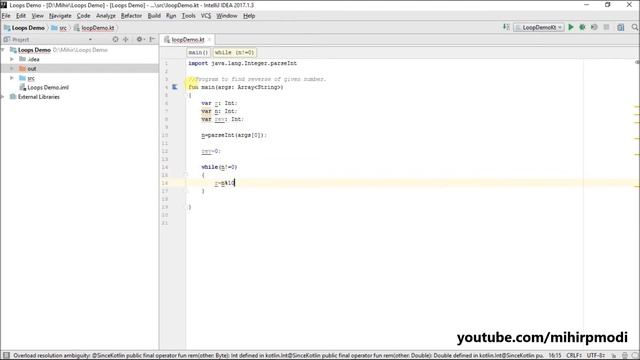This screenshot has height=360, width=640.
Task: Collapse the Loops Demo root node
Action: (3, 50)
